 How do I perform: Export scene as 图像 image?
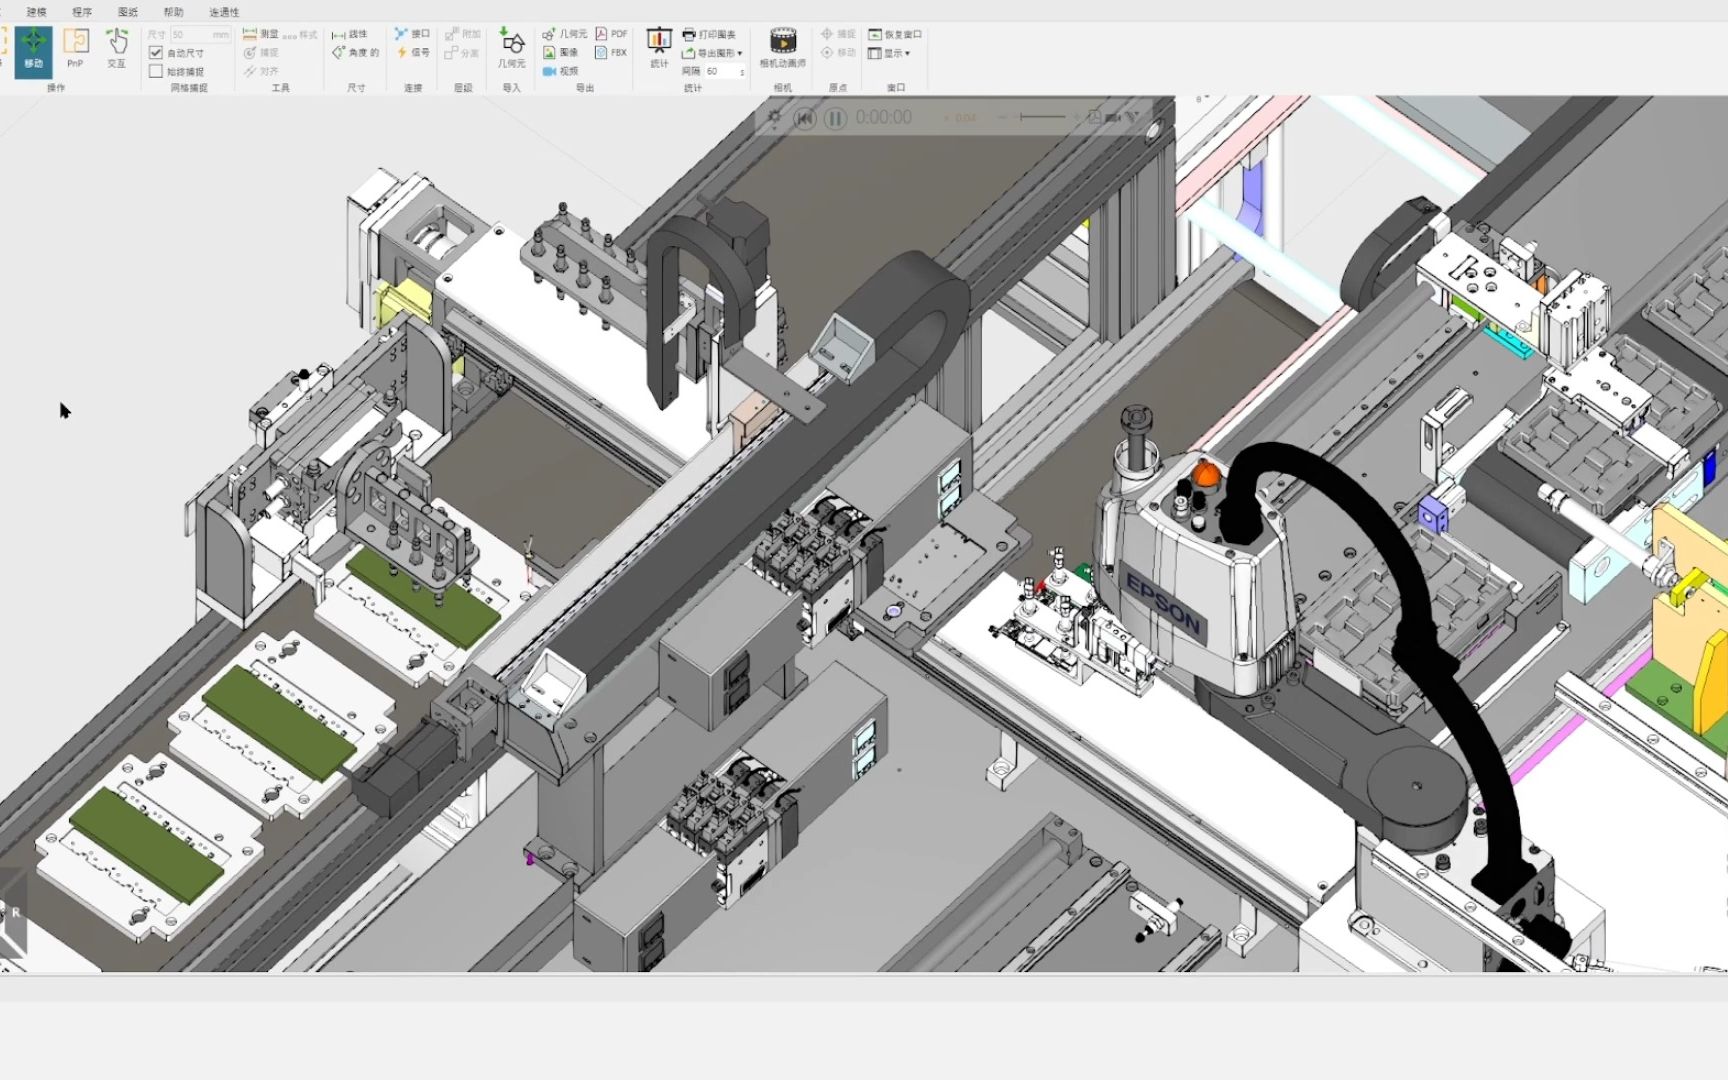tap(561, 53)
